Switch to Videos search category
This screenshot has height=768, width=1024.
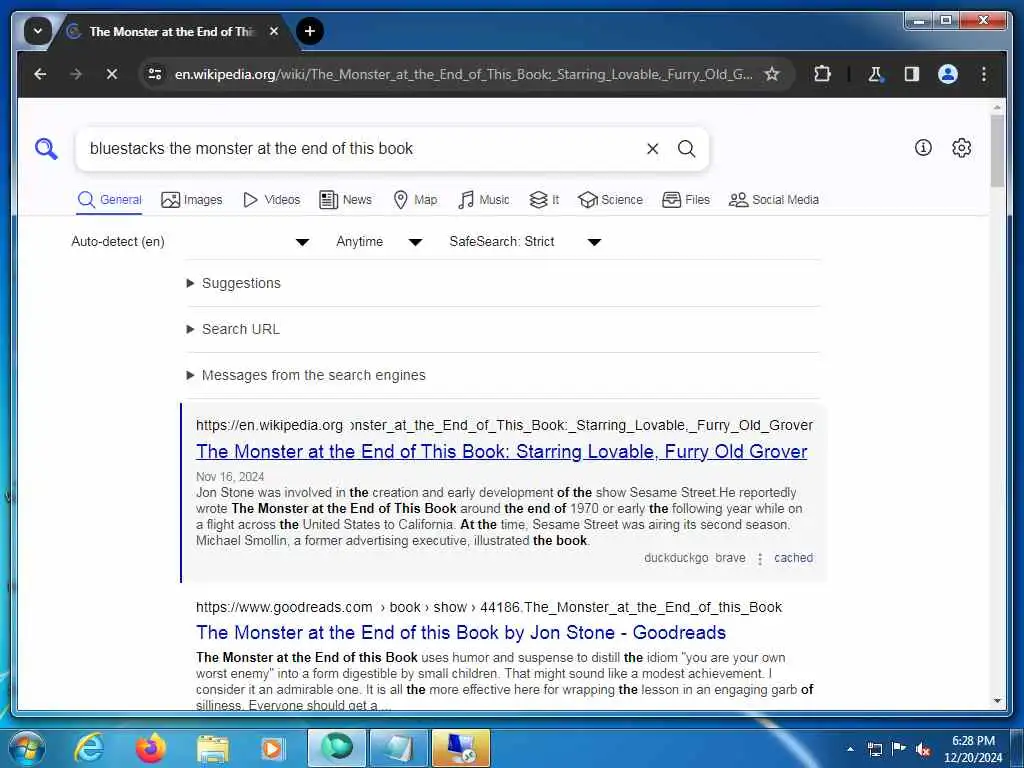[272, 200]
